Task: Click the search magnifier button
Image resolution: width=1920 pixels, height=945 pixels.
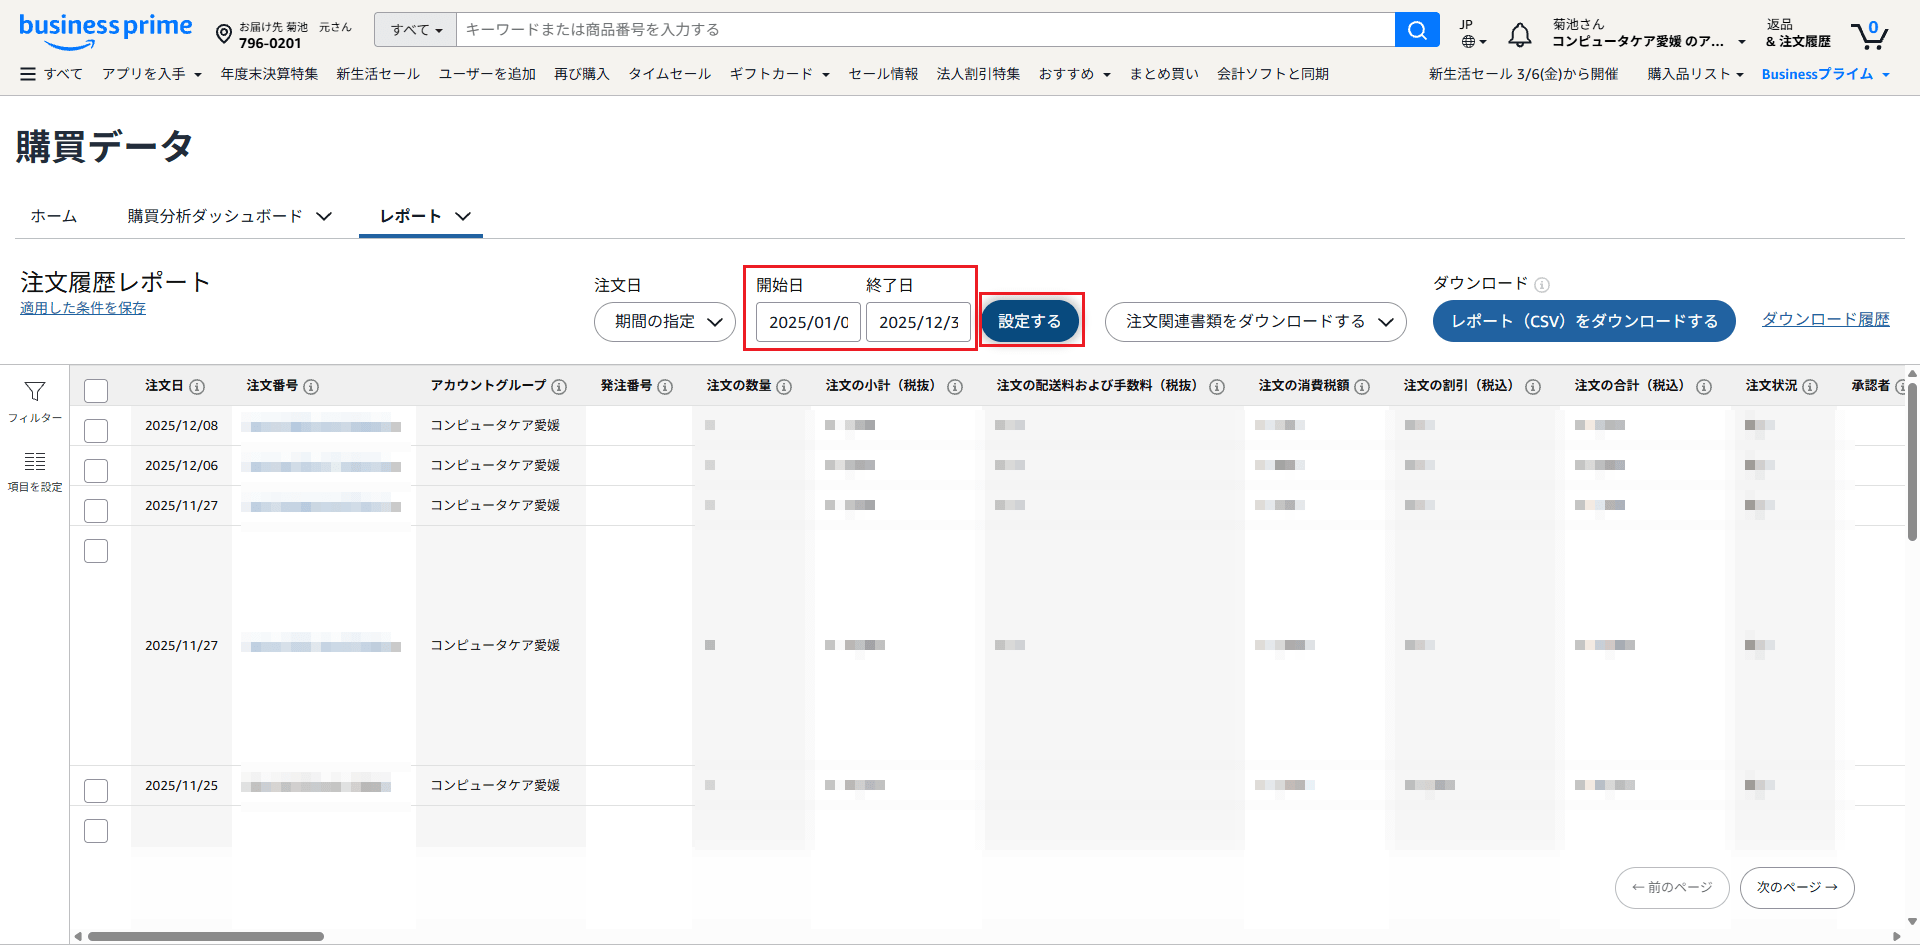Action: pyautogui.click(x=1416, y=30)
